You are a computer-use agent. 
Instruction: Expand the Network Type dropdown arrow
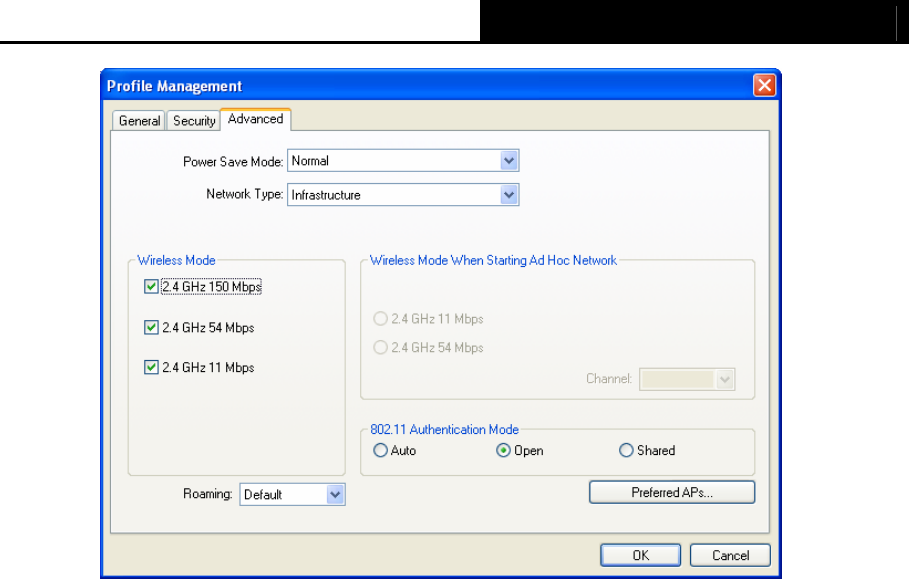(x=509, y=195)
